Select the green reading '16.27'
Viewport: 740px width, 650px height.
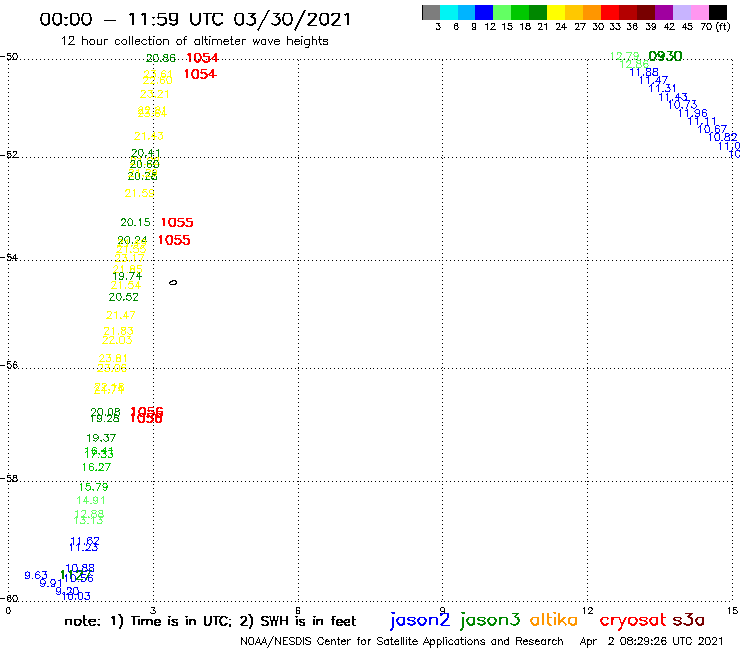click(x=96, y=467)
